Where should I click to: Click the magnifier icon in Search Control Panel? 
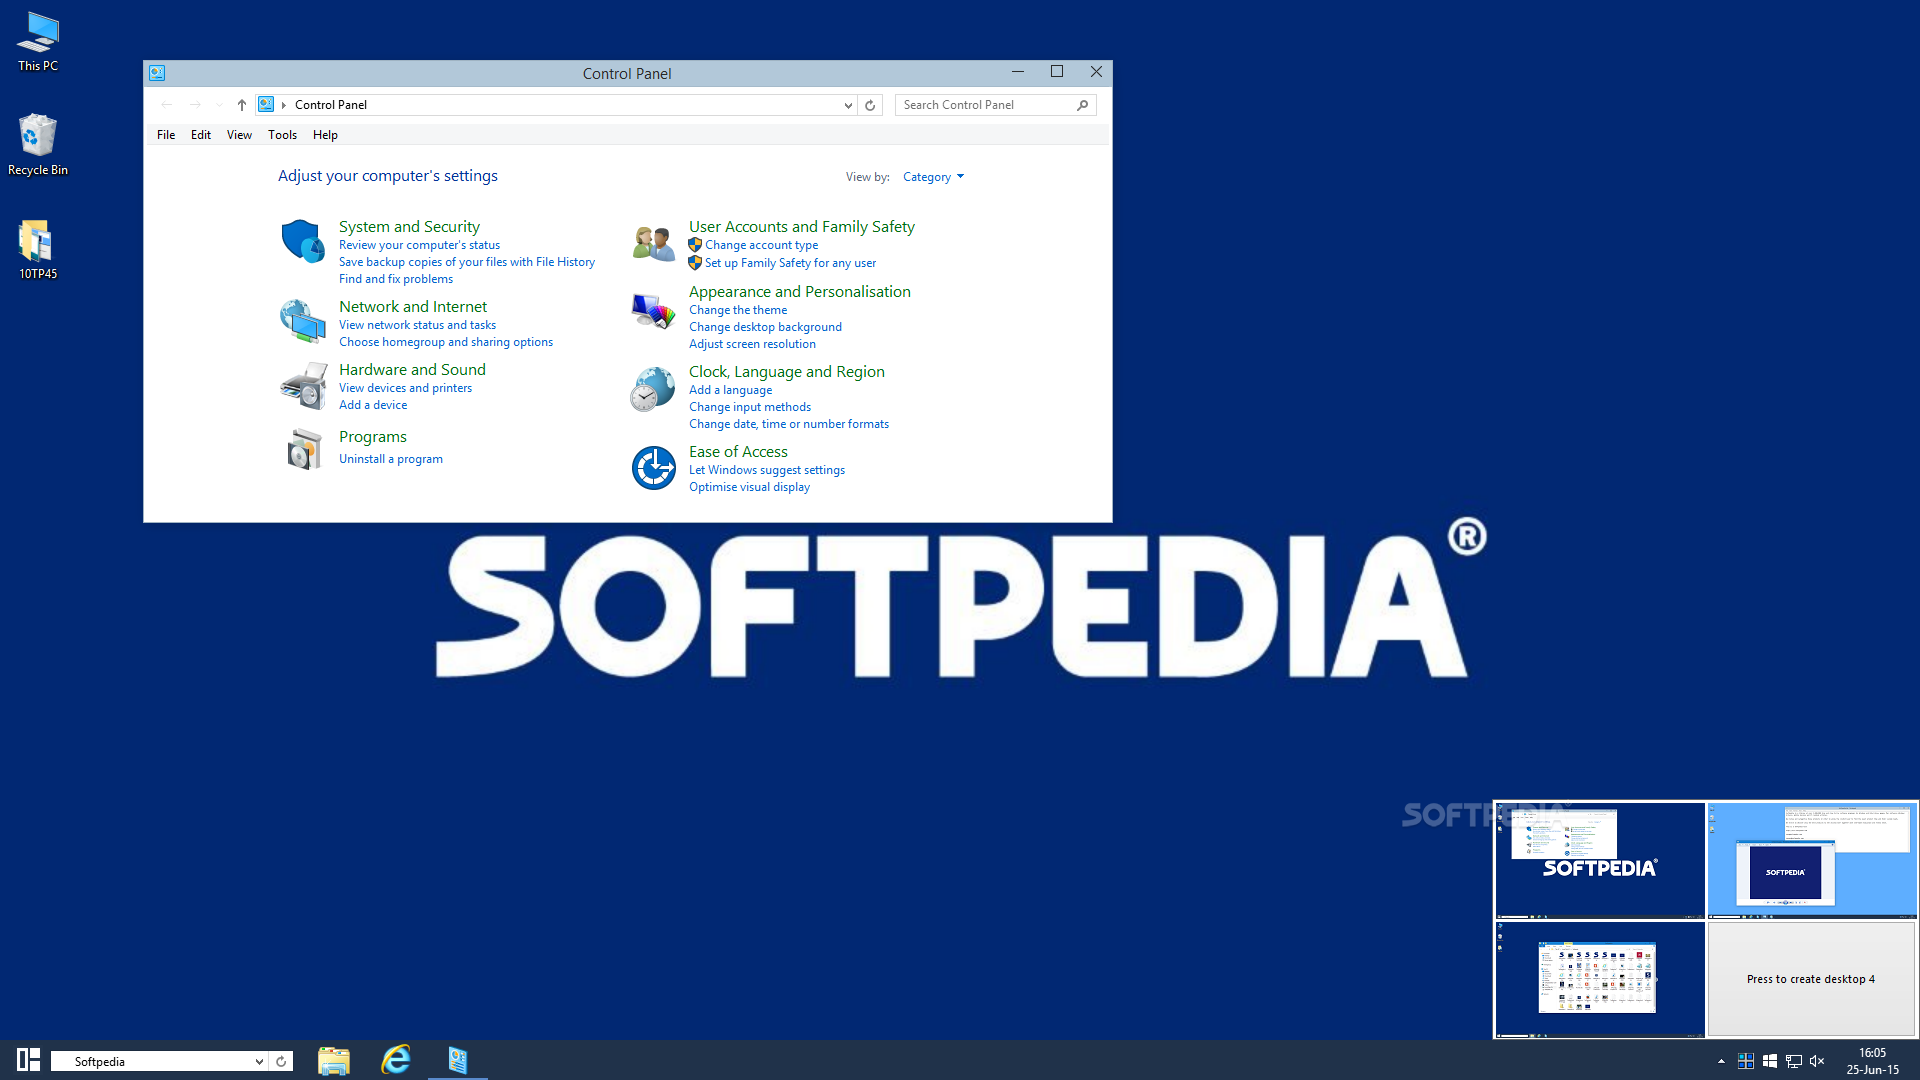point(1082,105)
